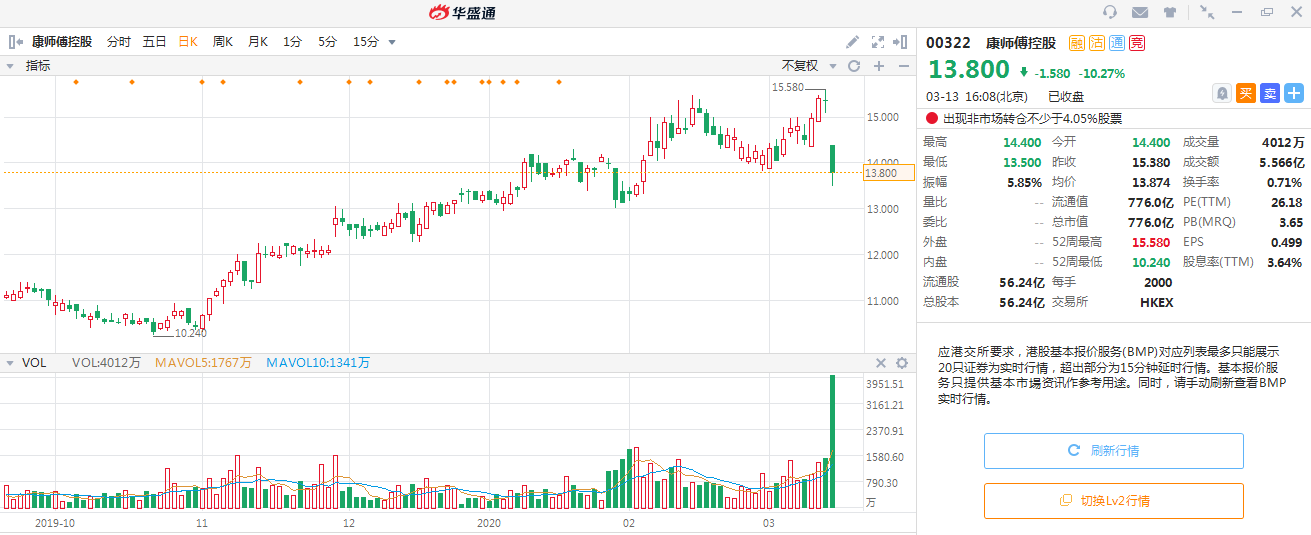Click the 切换Lv2行情 button
1311x535 pixels.
tap(1113, 501)
